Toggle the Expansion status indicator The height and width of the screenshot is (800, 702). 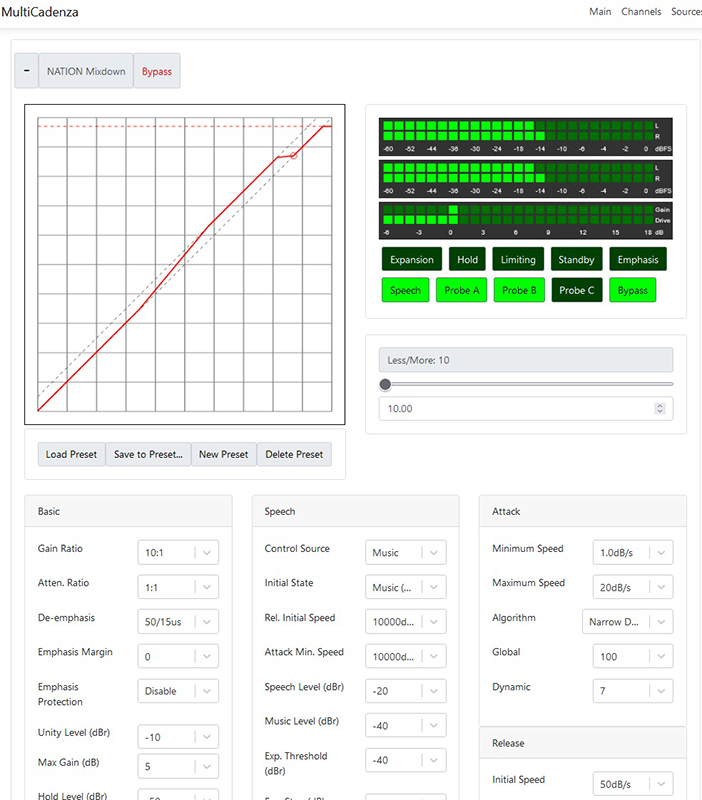point(412,260)
